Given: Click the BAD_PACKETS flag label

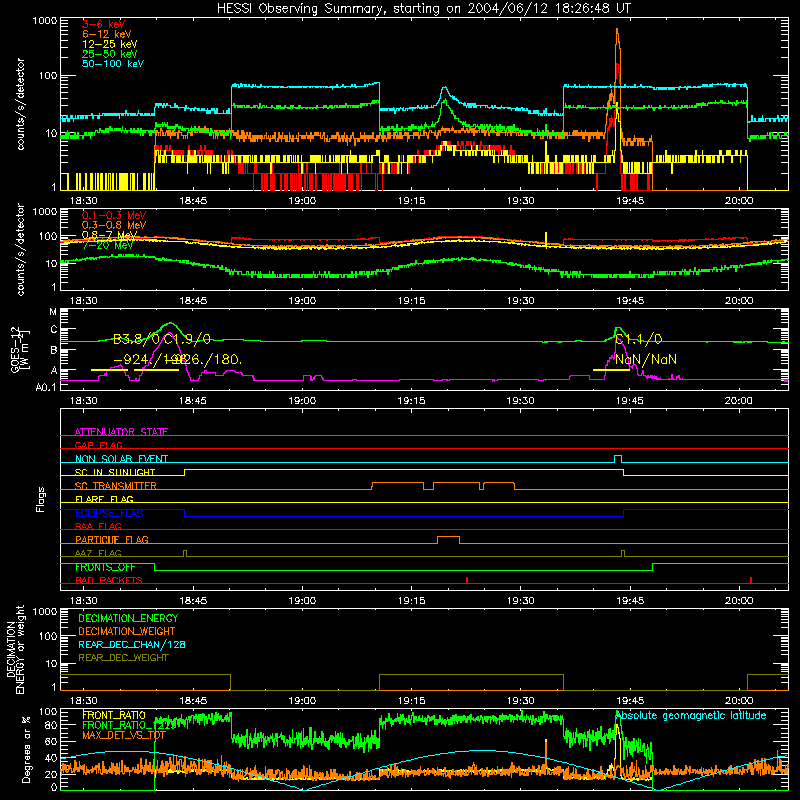Looking at the screenshot, I should (x=109, y=580).
